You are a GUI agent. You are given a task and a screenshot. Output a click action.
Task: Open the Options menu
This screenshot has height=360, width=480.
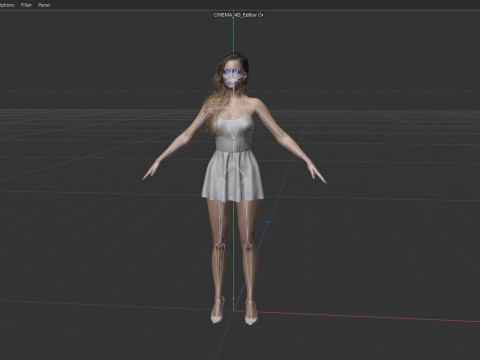coord(7,5)
